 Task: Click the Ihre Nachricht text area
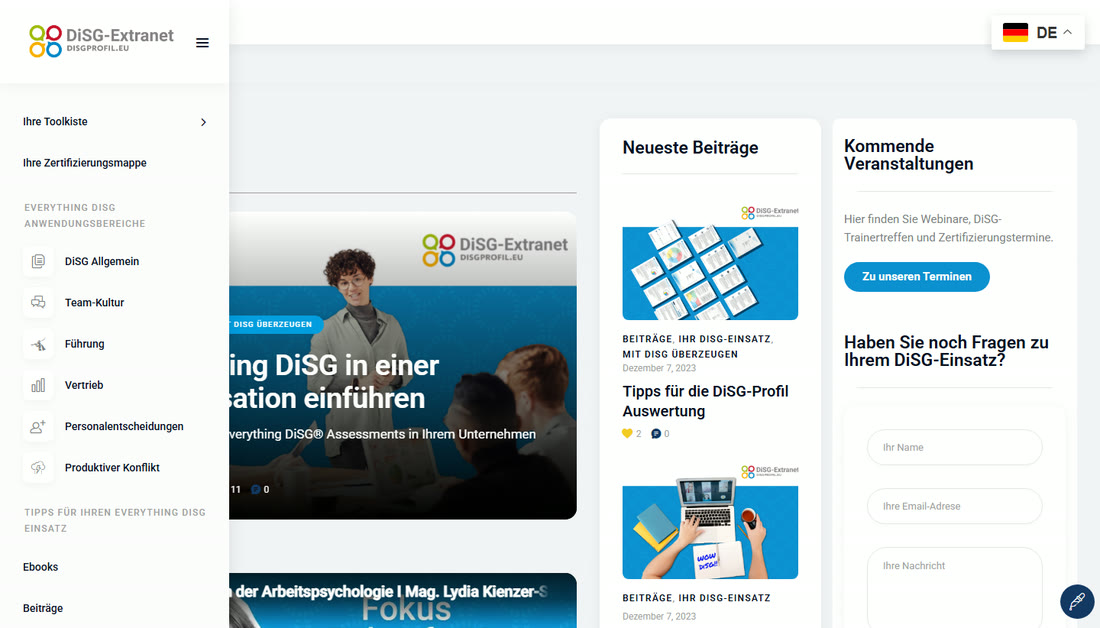click(954, 587)
